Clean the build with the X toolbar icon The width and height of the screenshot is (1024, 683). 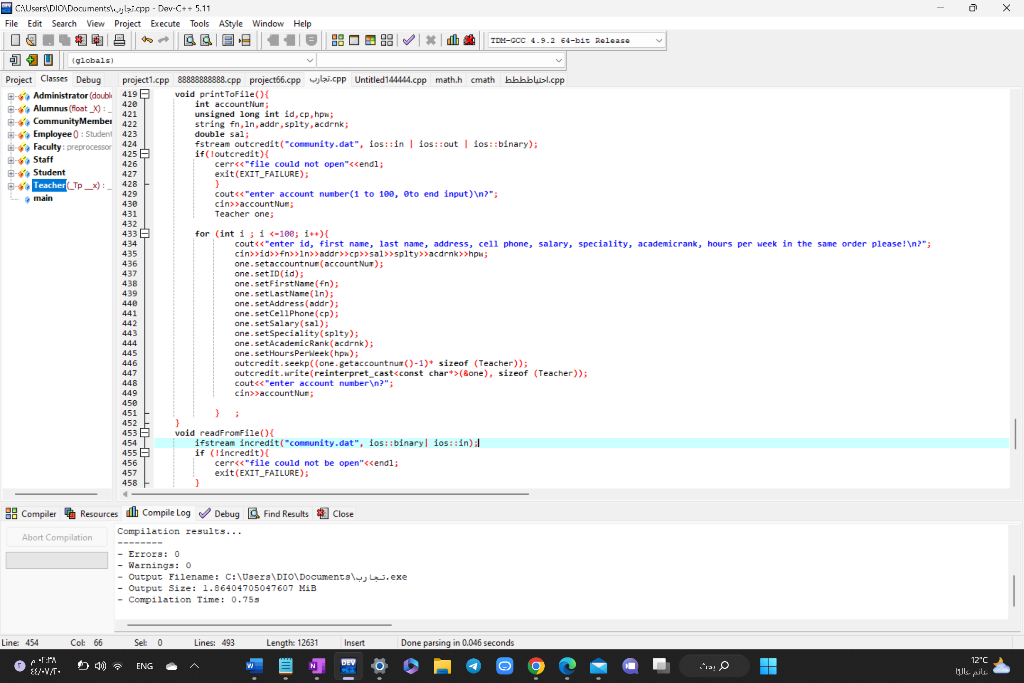click(x=430, y=41)
